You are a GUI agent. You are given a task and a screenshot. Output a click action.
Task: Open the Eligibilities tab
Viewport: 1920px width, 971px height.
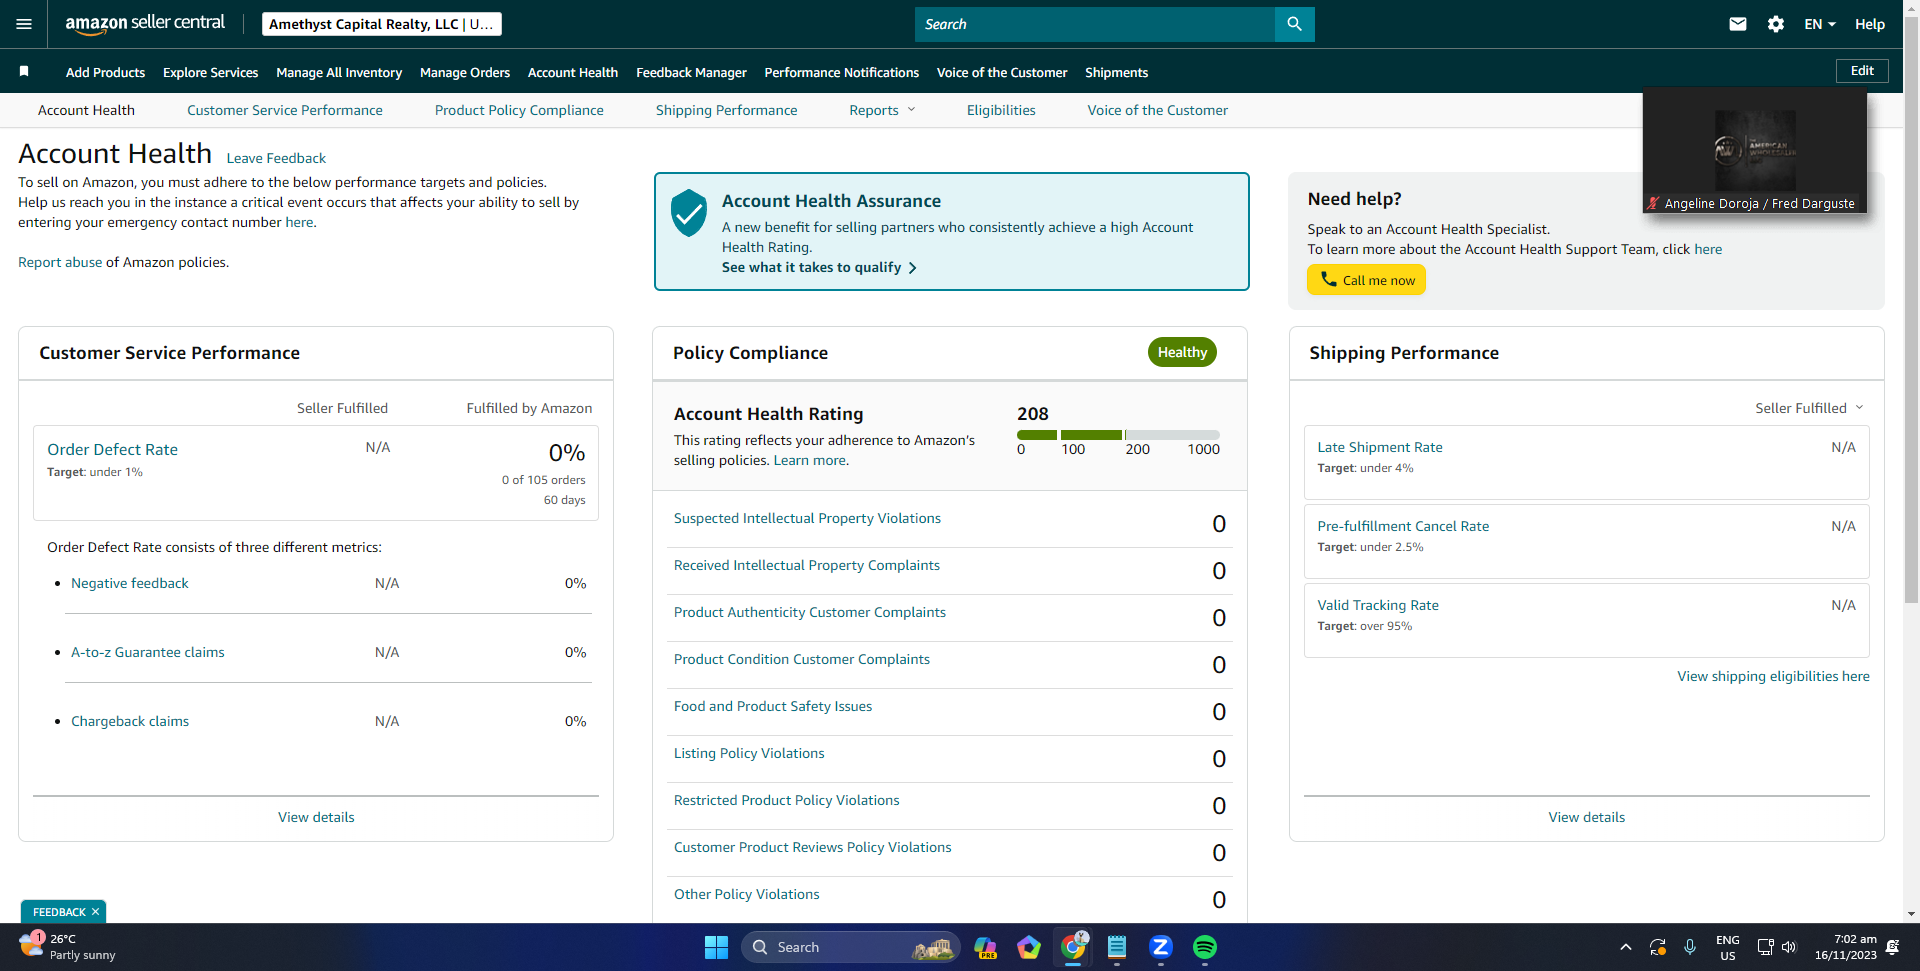click(x=1001, y=110)
